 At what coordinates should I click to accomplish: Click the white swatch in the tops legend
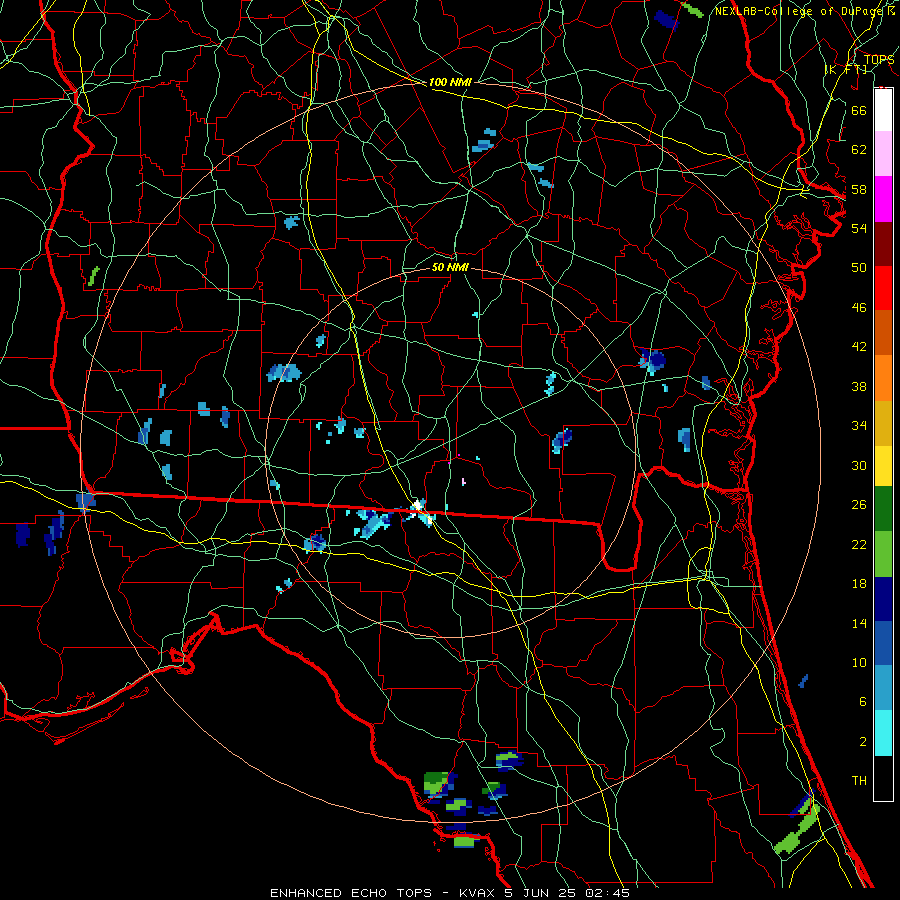(x=883, y=110)
